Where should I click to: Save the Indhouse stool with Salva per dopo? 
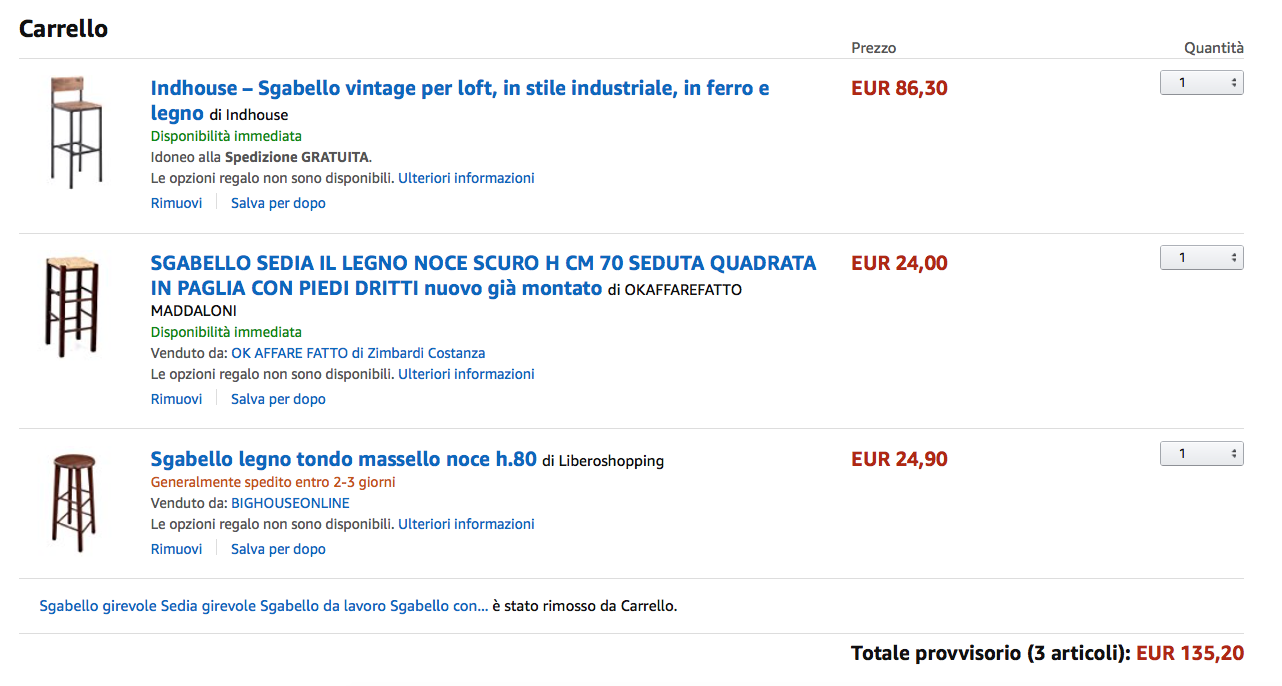(278, 203)
